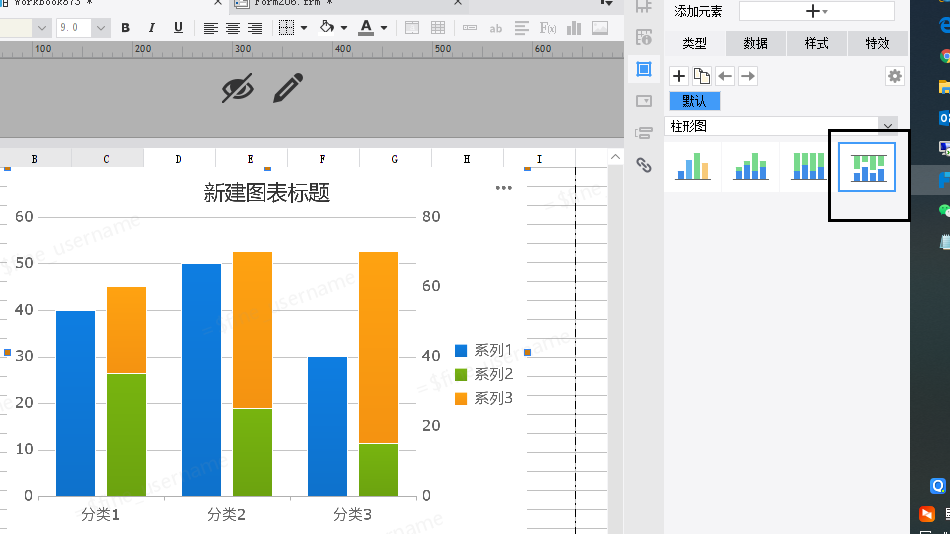Expand the font size dropdown
The width and height of the screenshot is (950, 534).
pyautogui.click(x=101, y=28)
